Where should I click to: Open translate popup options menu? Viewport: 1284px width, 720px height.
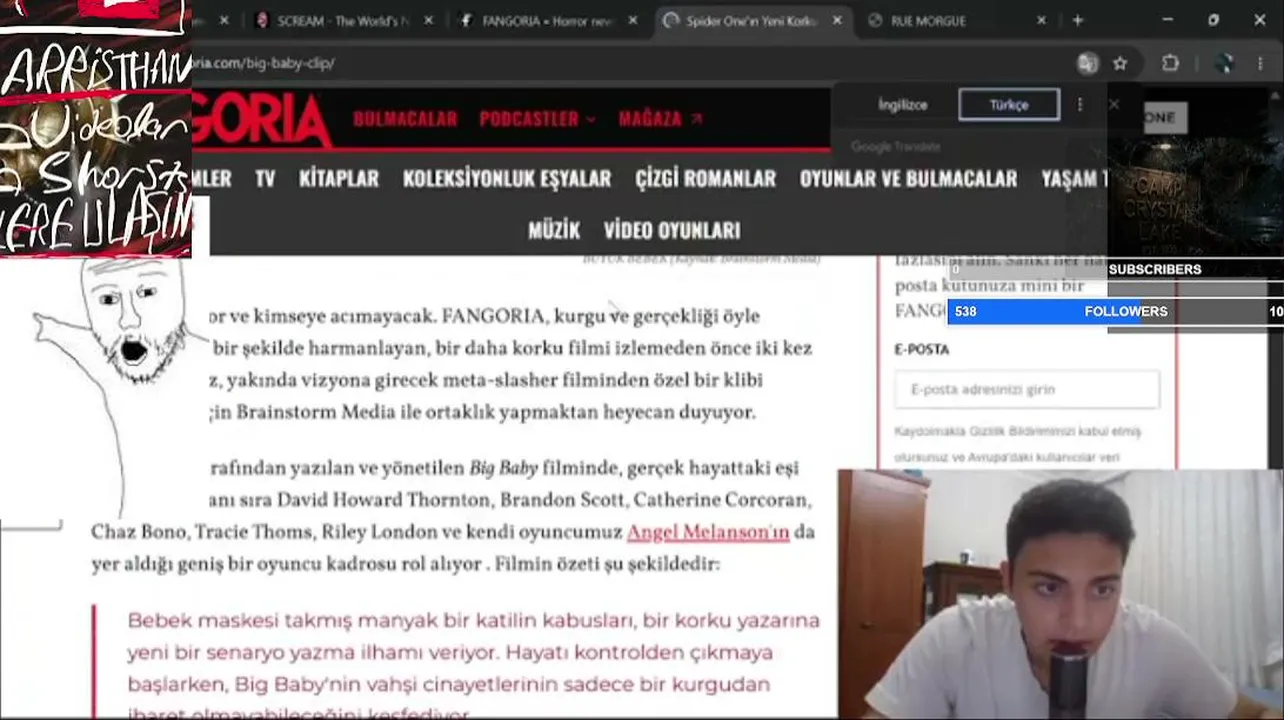(x=1080, y=104)
